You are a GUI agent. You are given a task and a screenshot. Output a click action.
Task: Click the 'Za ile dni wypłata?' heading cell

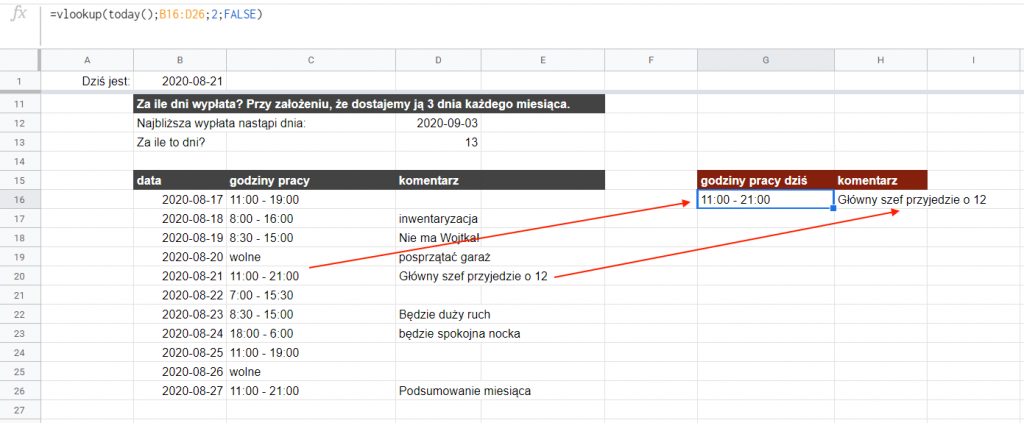[369, 104]
